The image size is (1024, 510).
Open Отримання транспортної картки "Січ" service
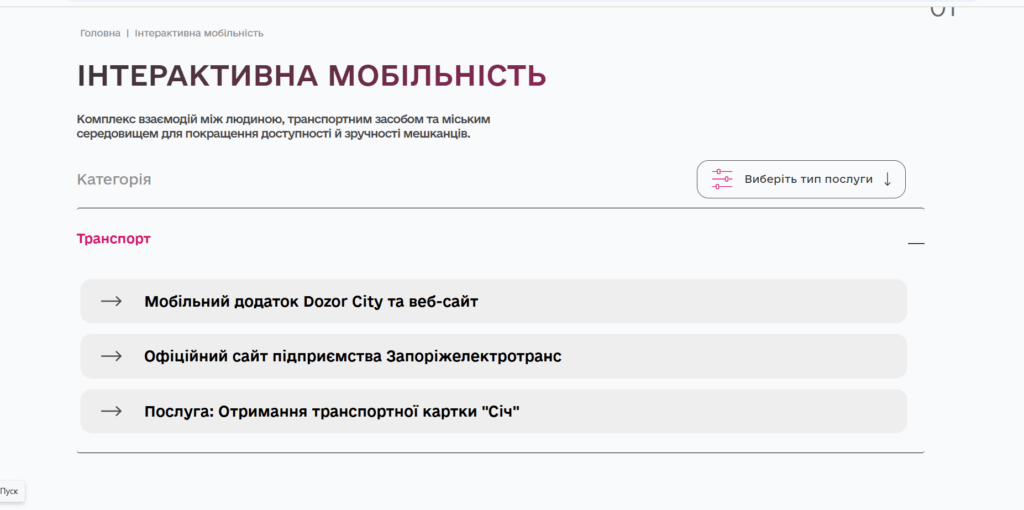pos(332,411)
